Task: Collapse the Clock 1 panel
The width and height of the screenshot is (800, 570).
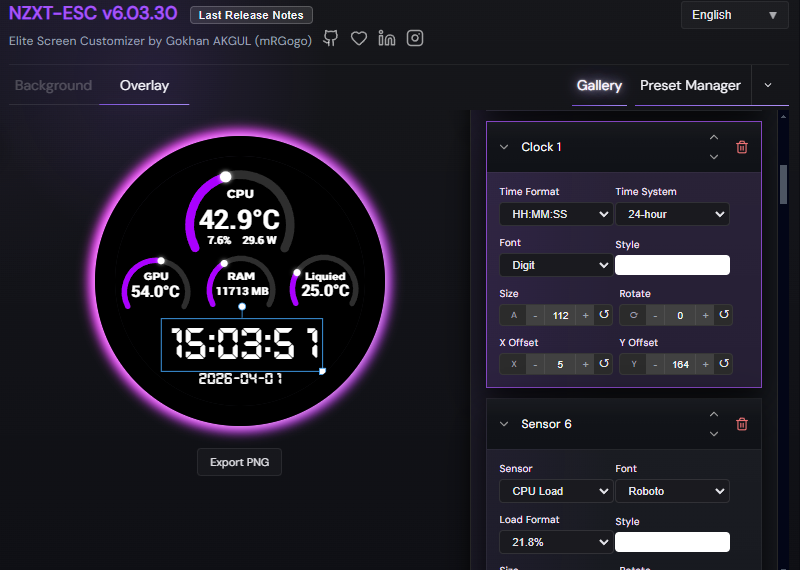Action: tap(504, 147)
